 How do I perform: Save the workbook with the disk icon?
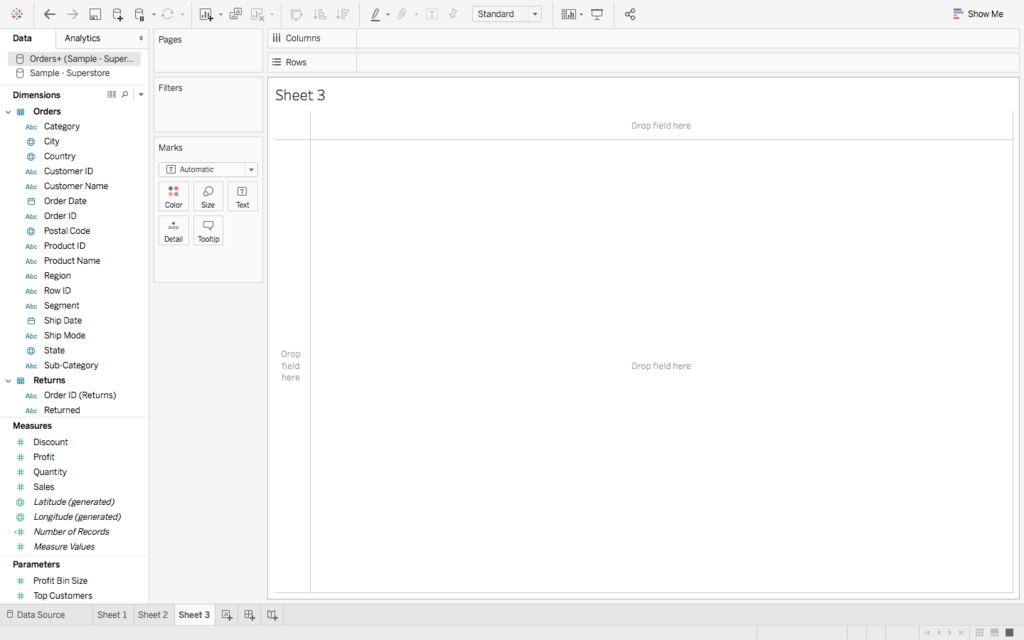pos(95,14)
